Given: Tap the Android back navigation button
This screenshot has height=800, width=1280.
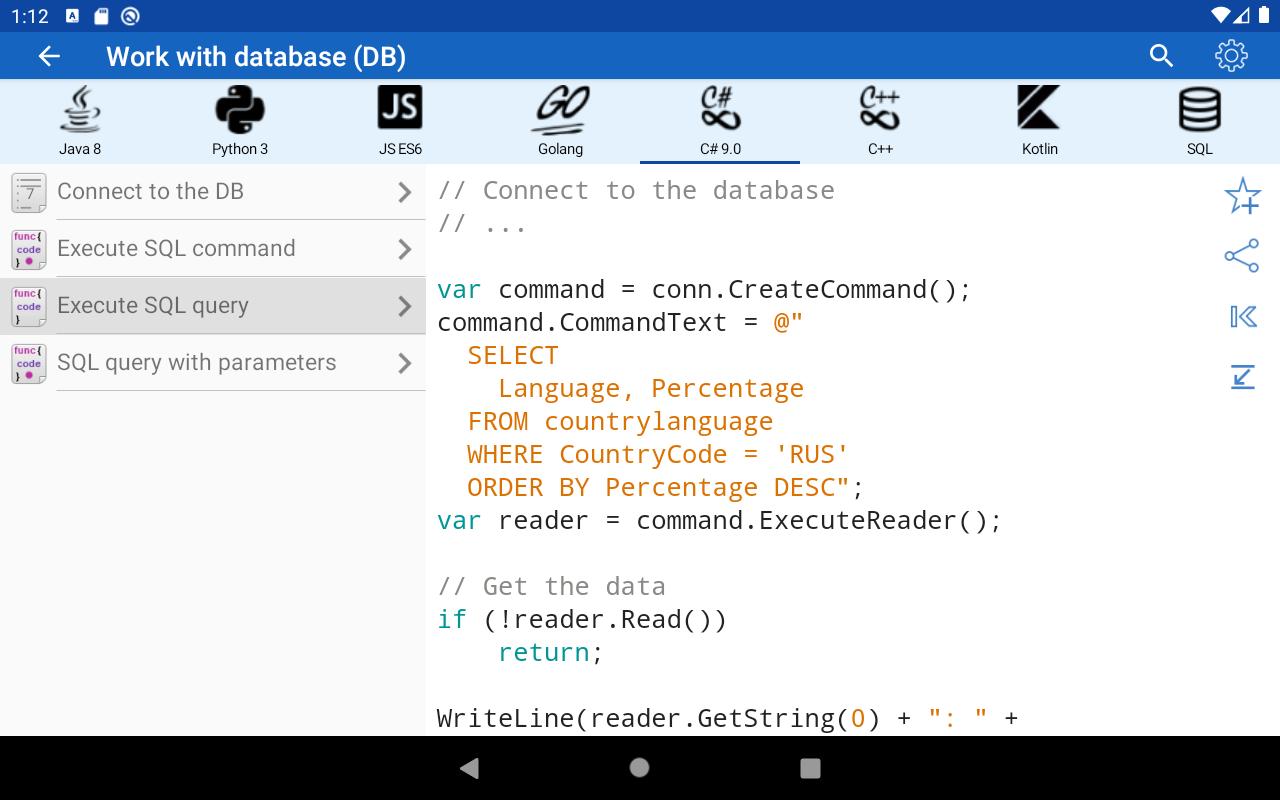Looking at the screenshot, I should click(468, 768).
